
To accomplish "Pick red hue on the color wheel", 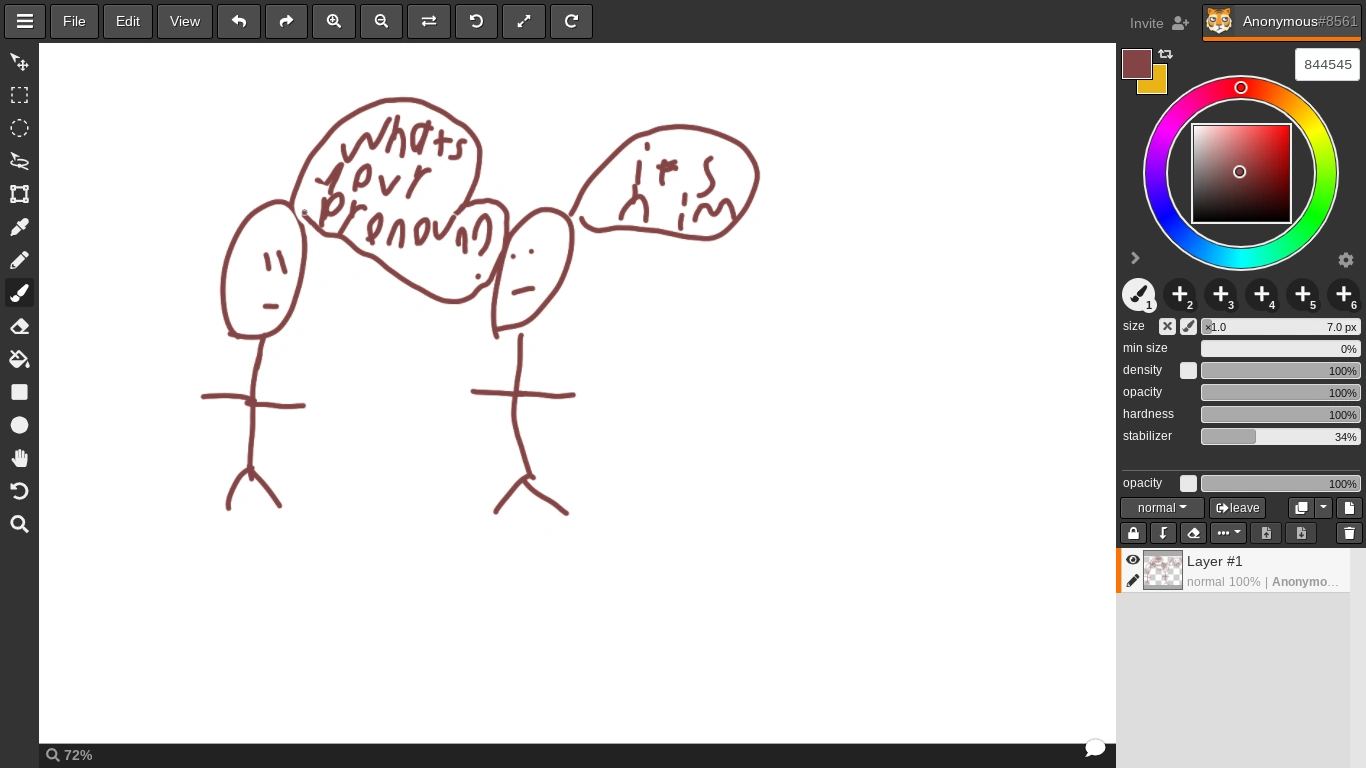I will coord(1241,88).
